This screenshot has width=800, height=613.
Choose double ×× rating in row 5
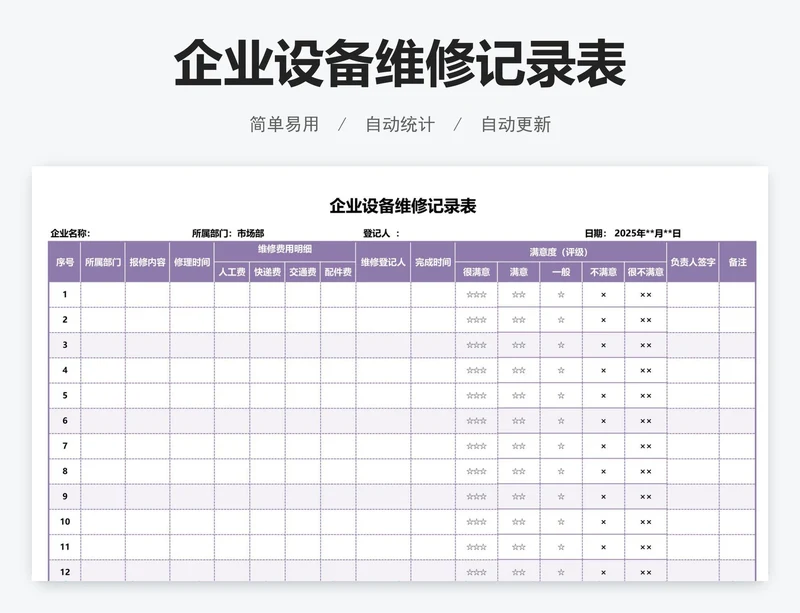click(645, 396)
